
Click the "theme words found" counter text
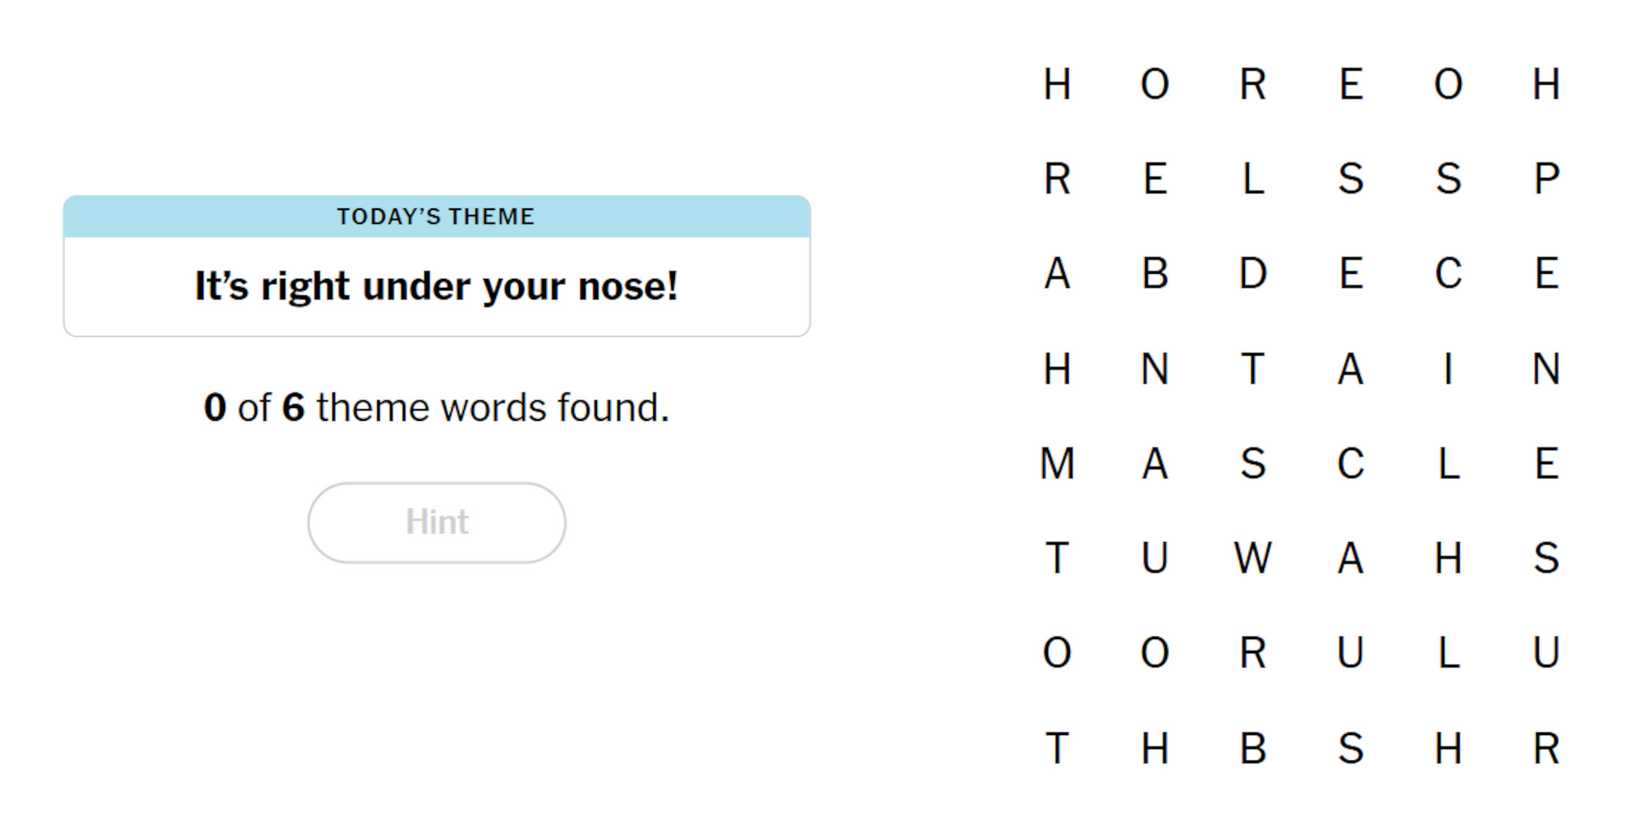coord(436,408)
